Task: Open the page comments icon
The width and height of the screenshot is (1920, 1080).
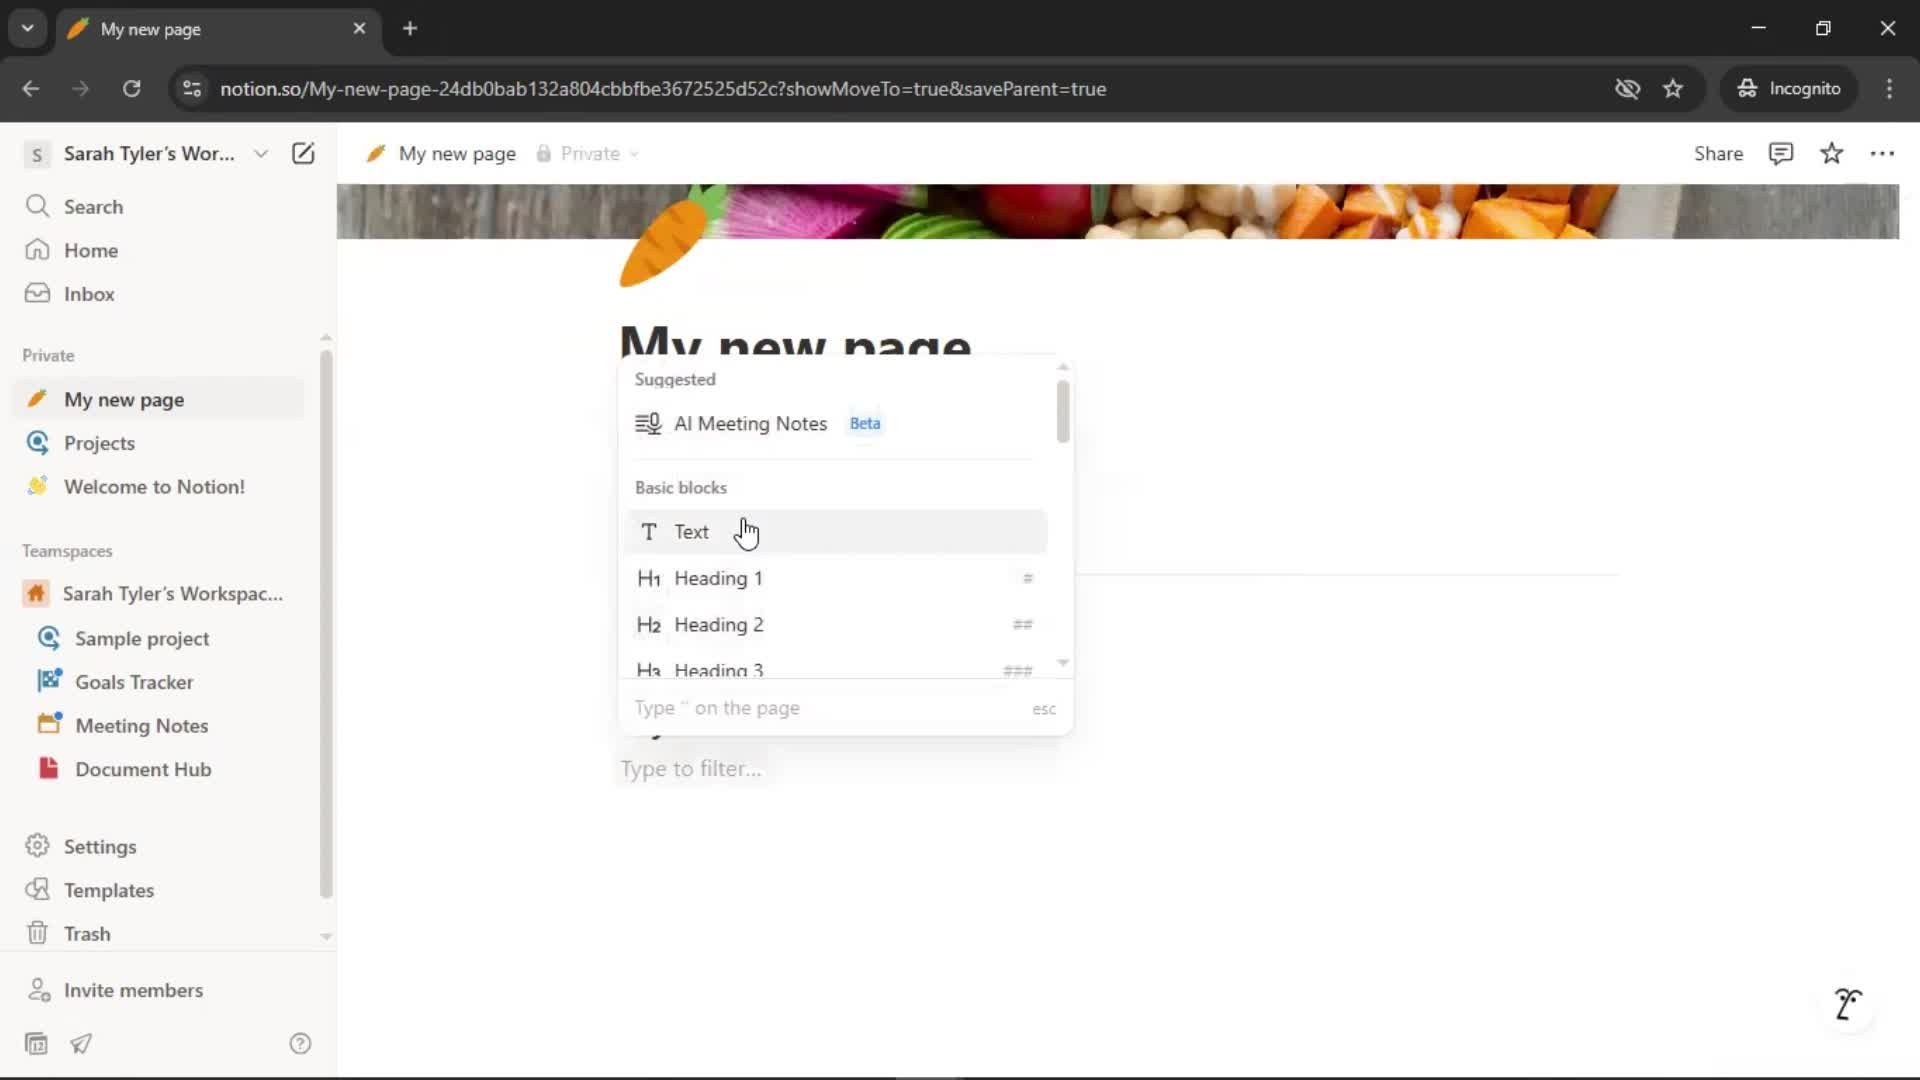Action: (x=1781, y=153)
